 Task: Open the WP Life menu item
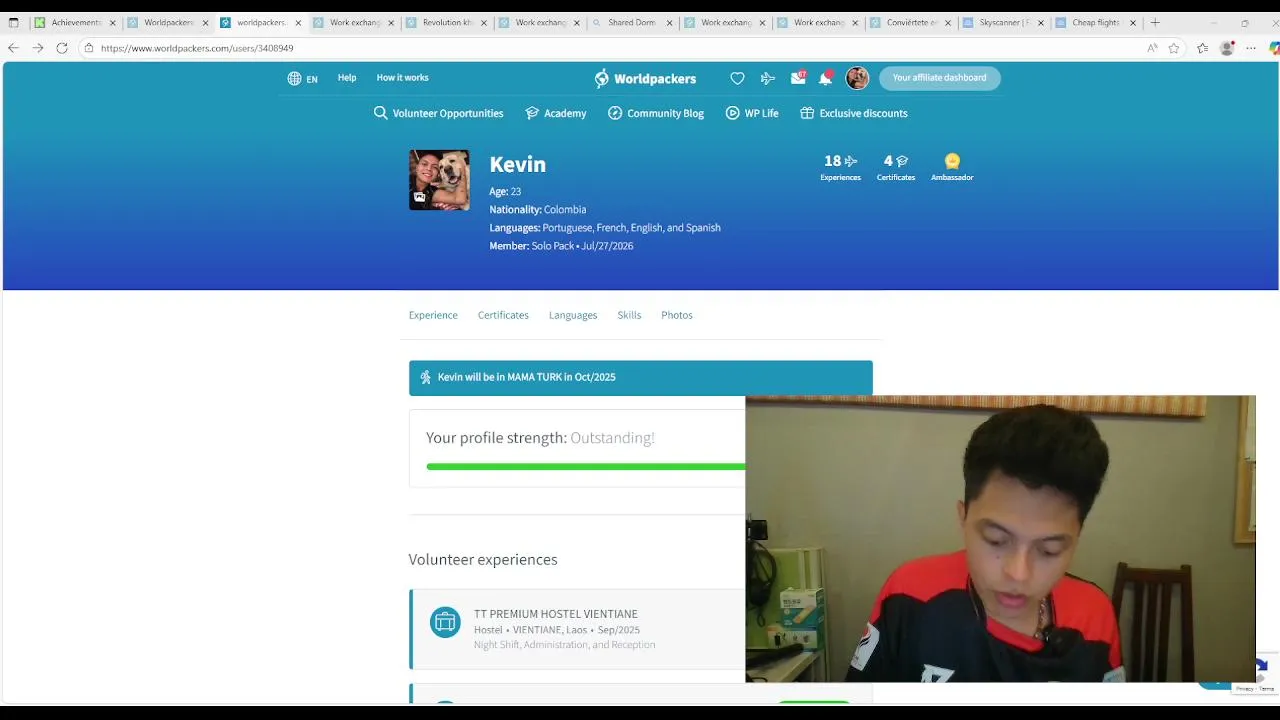(752, 113)
